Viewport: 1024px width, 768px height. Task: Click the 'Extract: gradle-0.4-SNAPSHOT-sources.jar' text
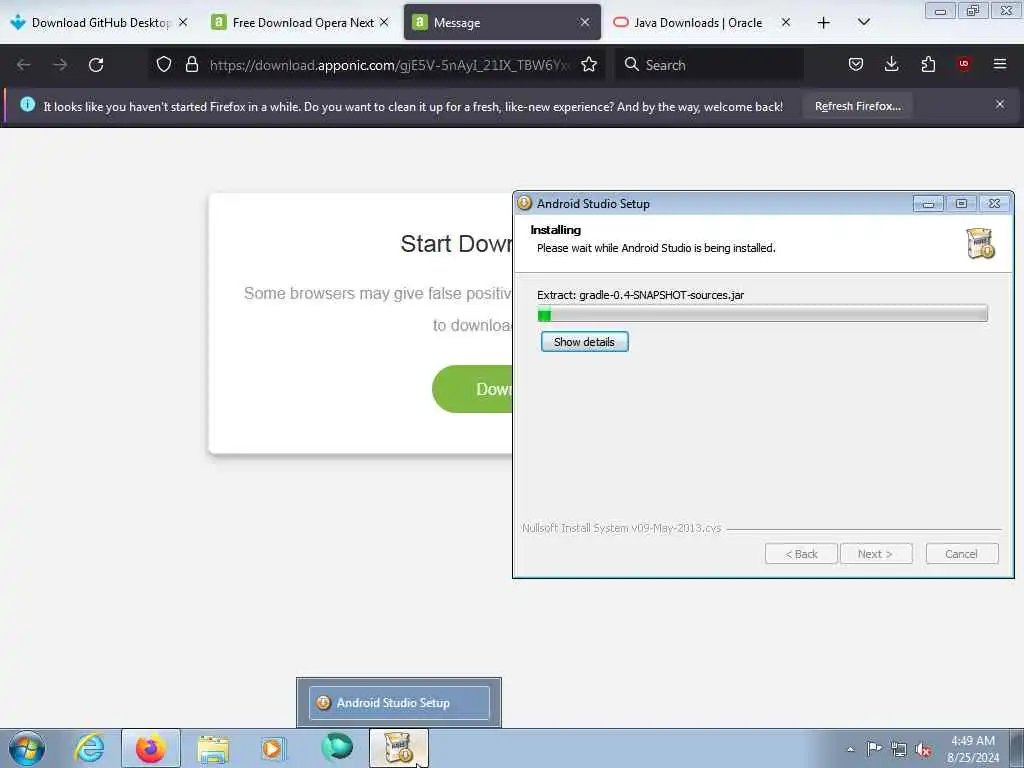point(641,295)
